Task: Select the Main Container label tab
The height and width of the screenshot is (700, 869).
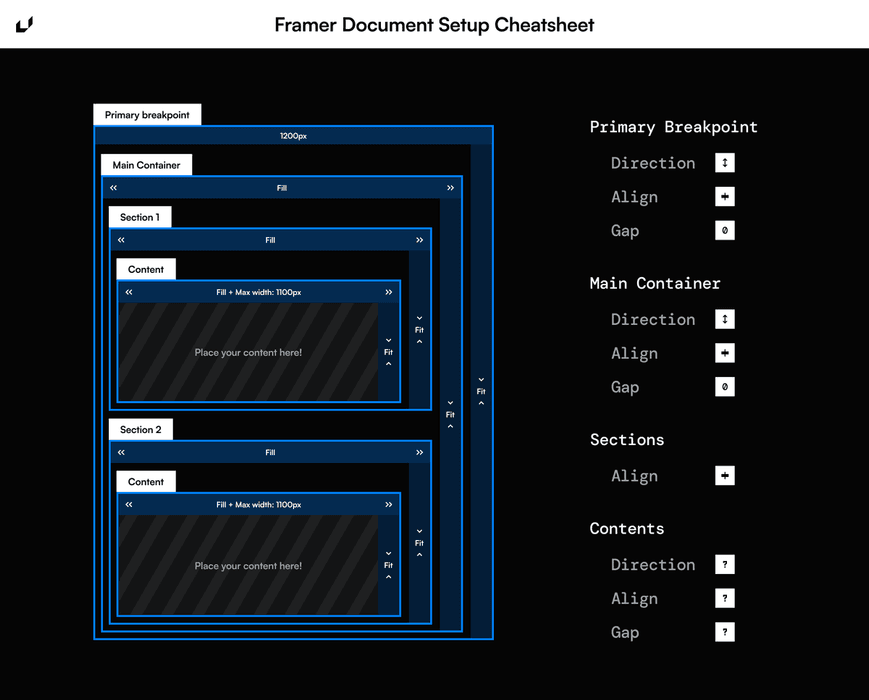Action: click(x=146, y=165)
